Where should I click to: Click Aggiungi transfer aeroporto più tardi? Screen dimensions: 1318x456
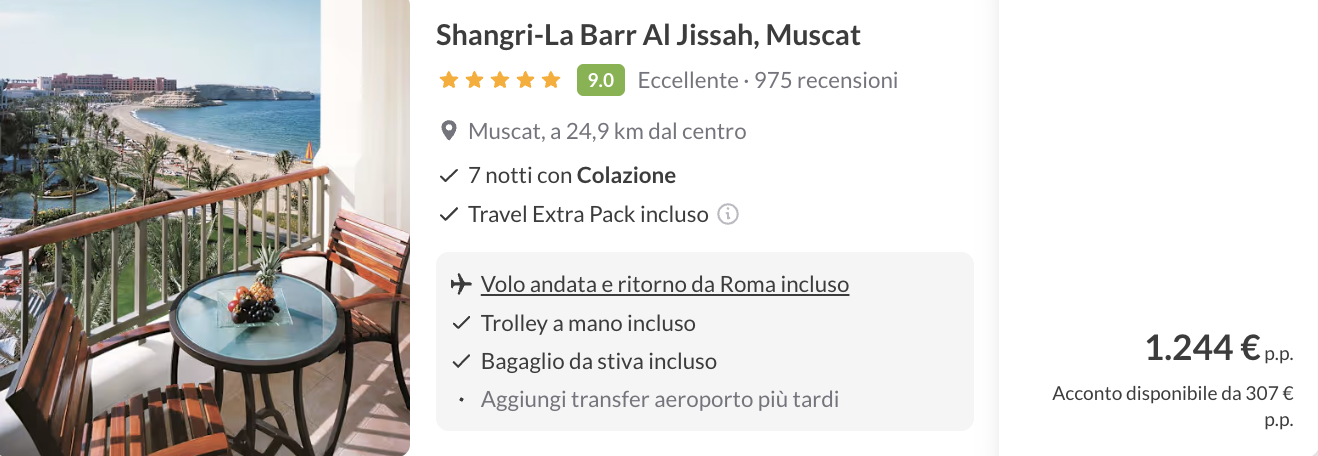click(x=659, y=399)
